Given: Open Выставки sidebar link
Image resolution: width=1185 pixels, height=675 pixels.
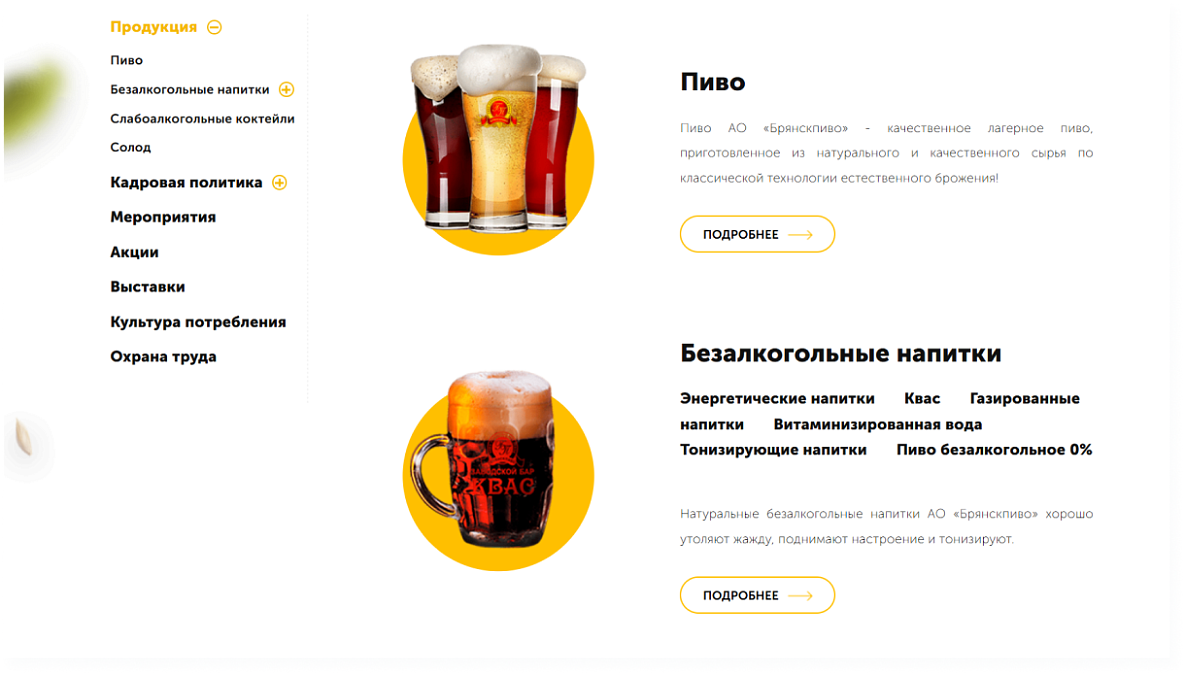Looking at the screenshot, I should point(147,286).
